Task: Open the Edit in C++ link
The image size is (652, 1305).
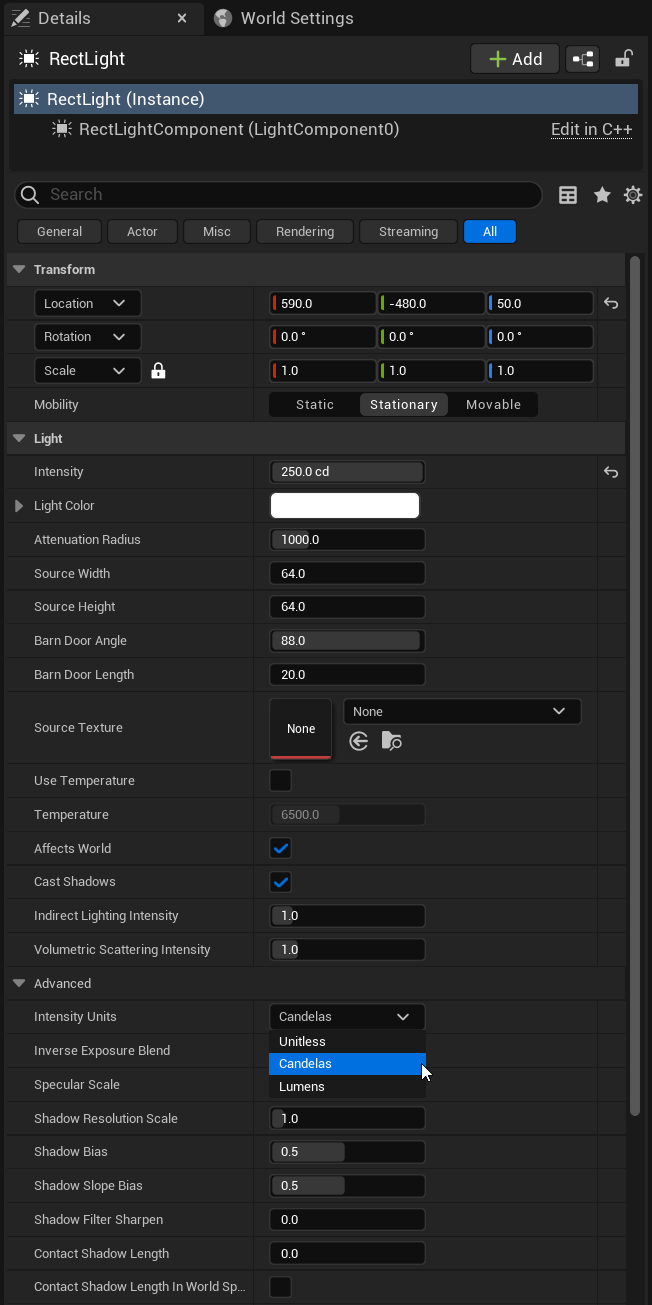Action: pyautogui.click(x=592, y=130)
